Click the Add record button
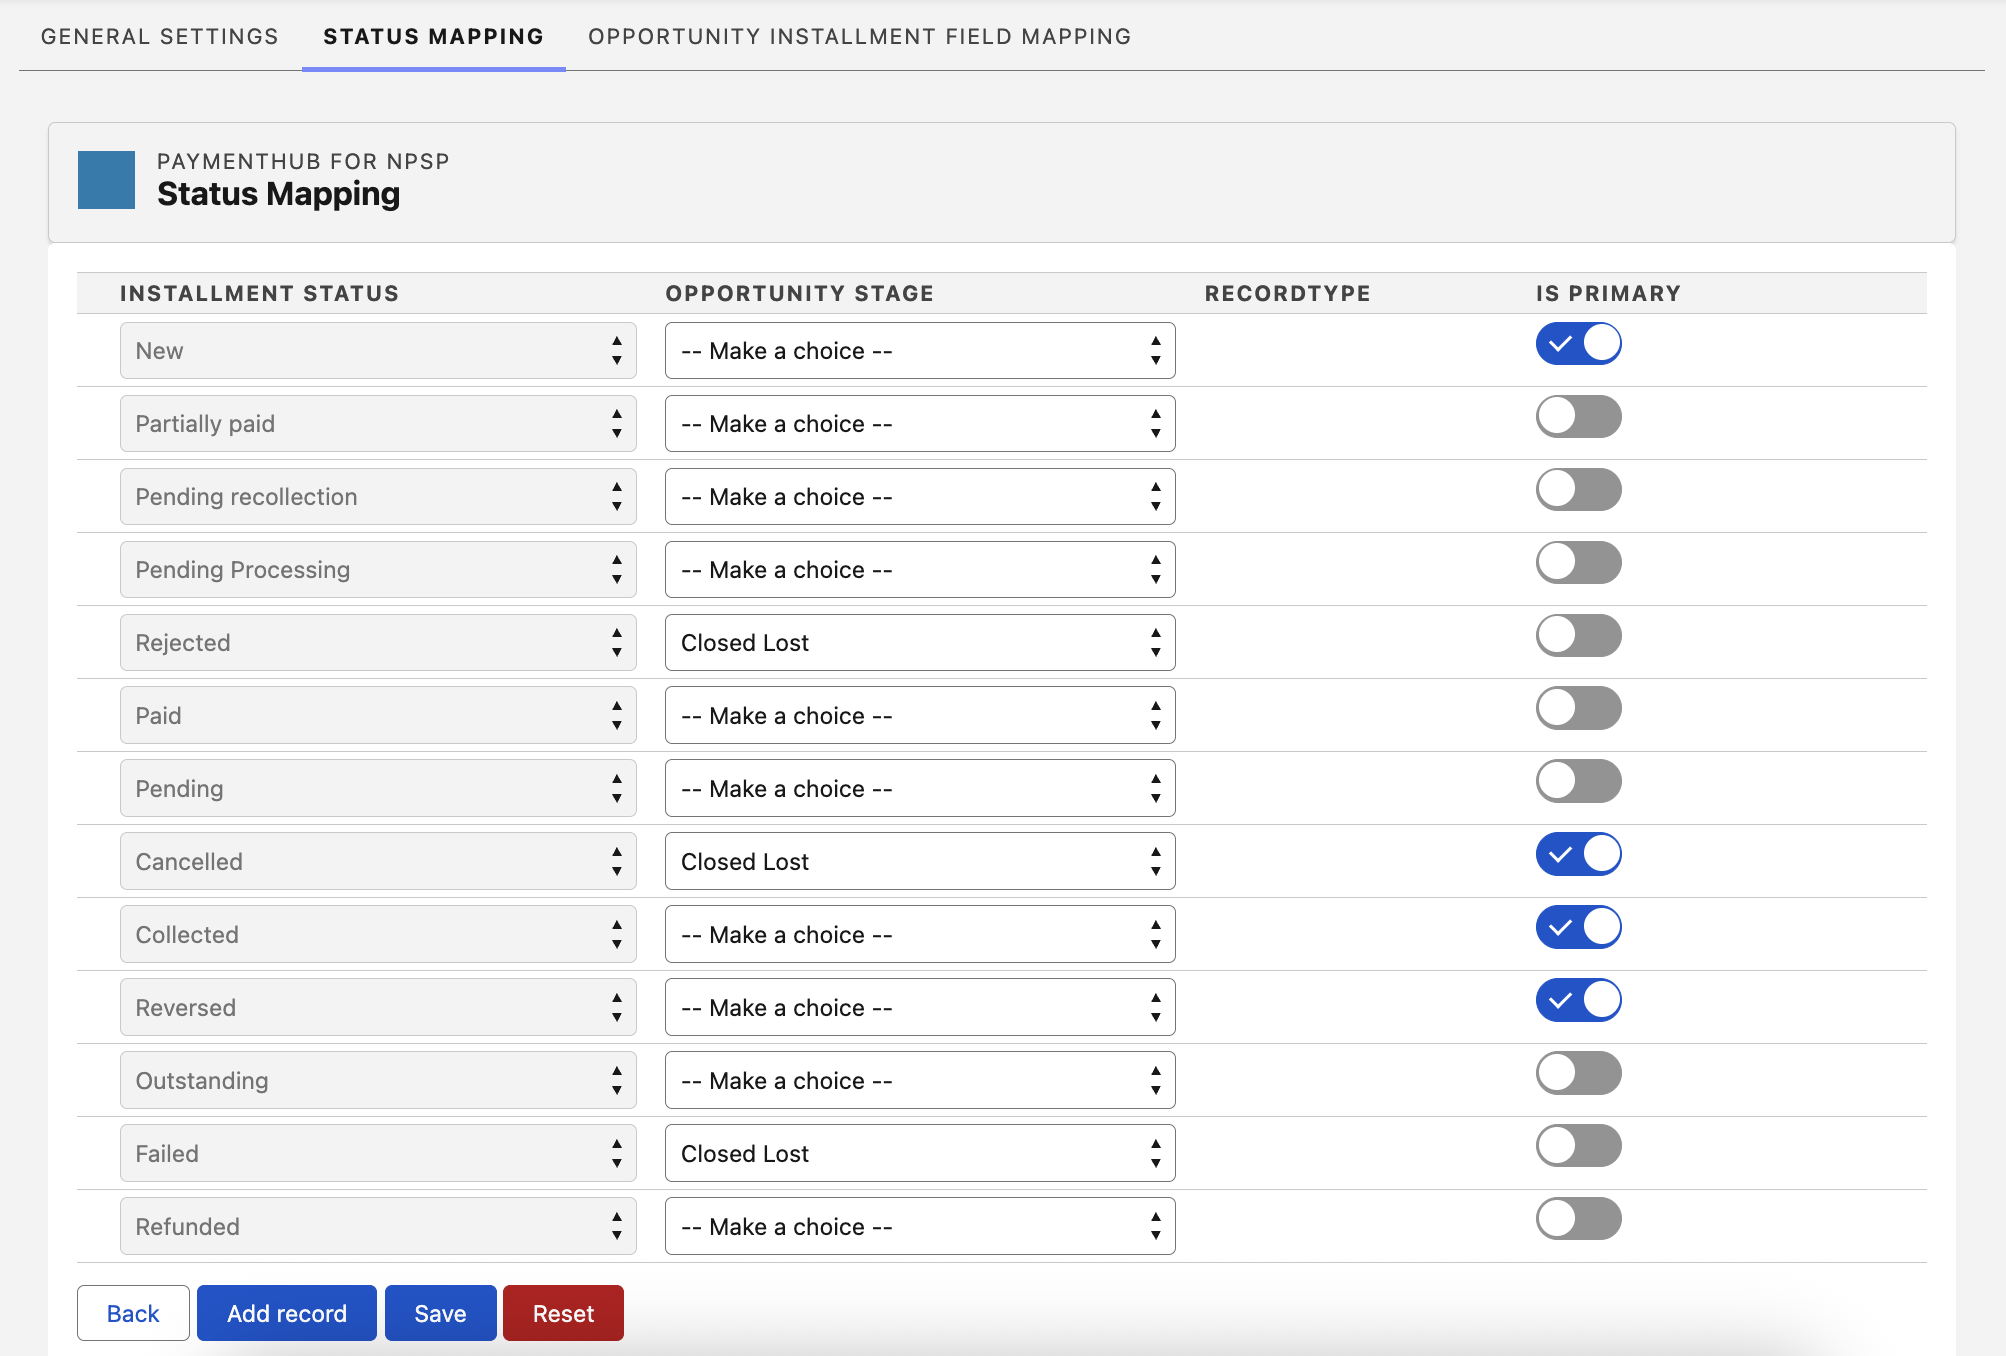The image size is (2006, 1356). tap(286, 1313)
